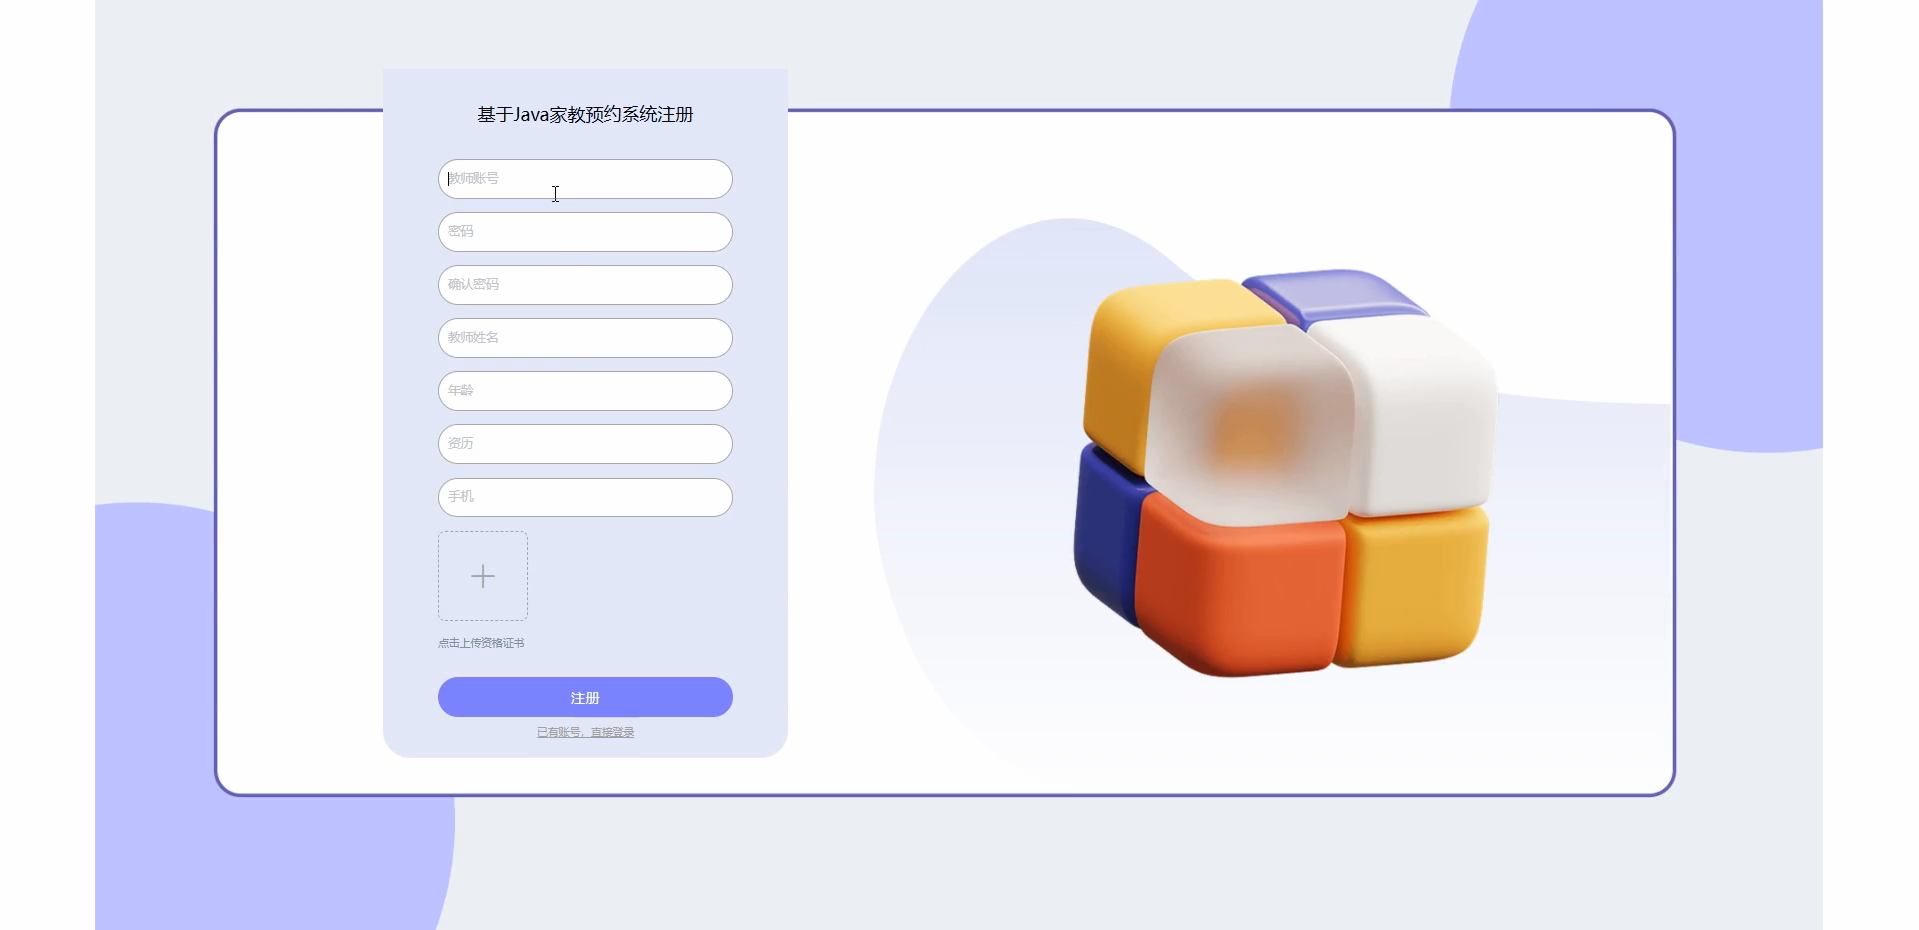This screenshot has height=930, width=1919.
Task: Select the 手机 phone input field
Action: pyautogui.click(x=585, y=497)
